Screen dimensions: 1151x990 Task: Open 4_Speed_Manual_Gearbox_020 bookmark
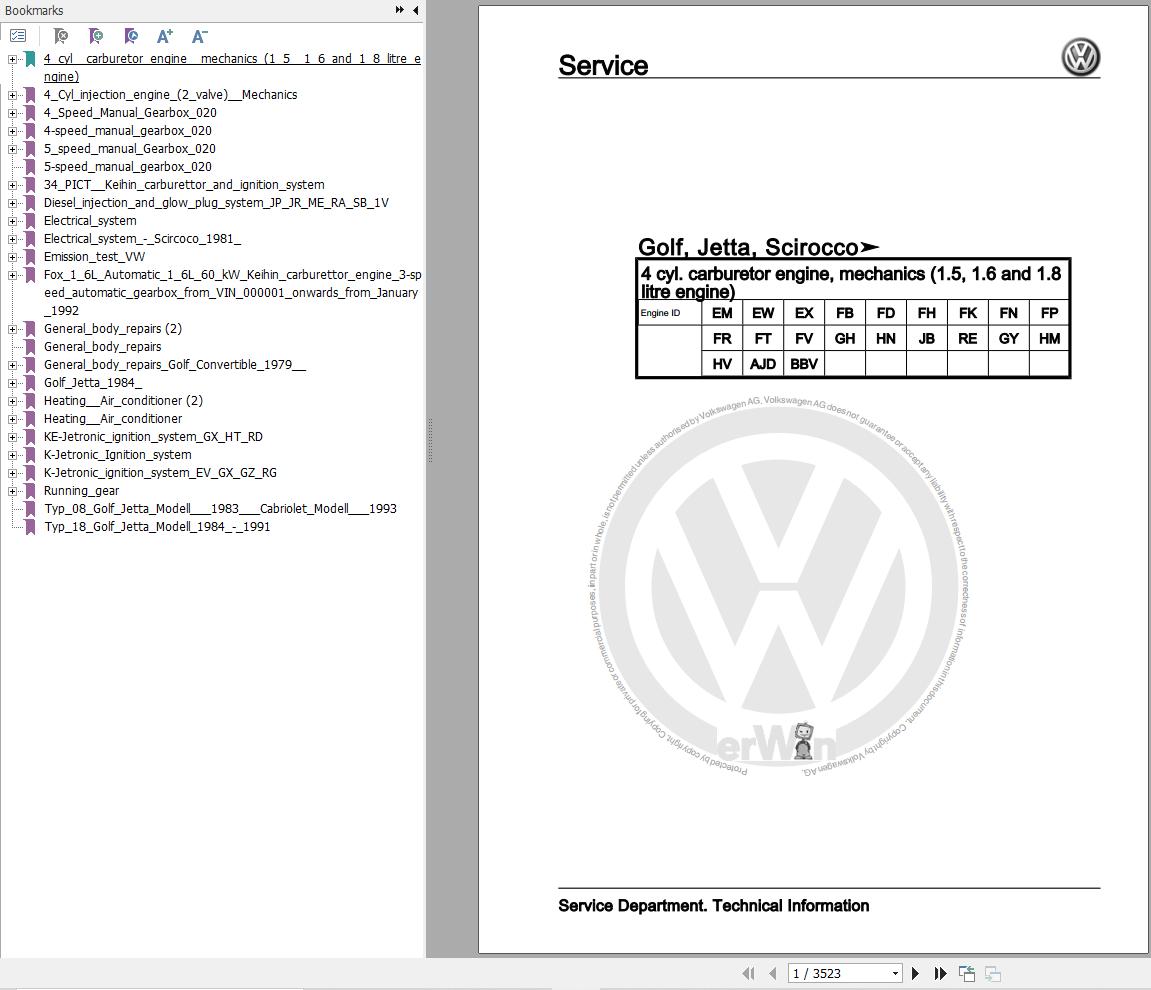coord(130,113)
